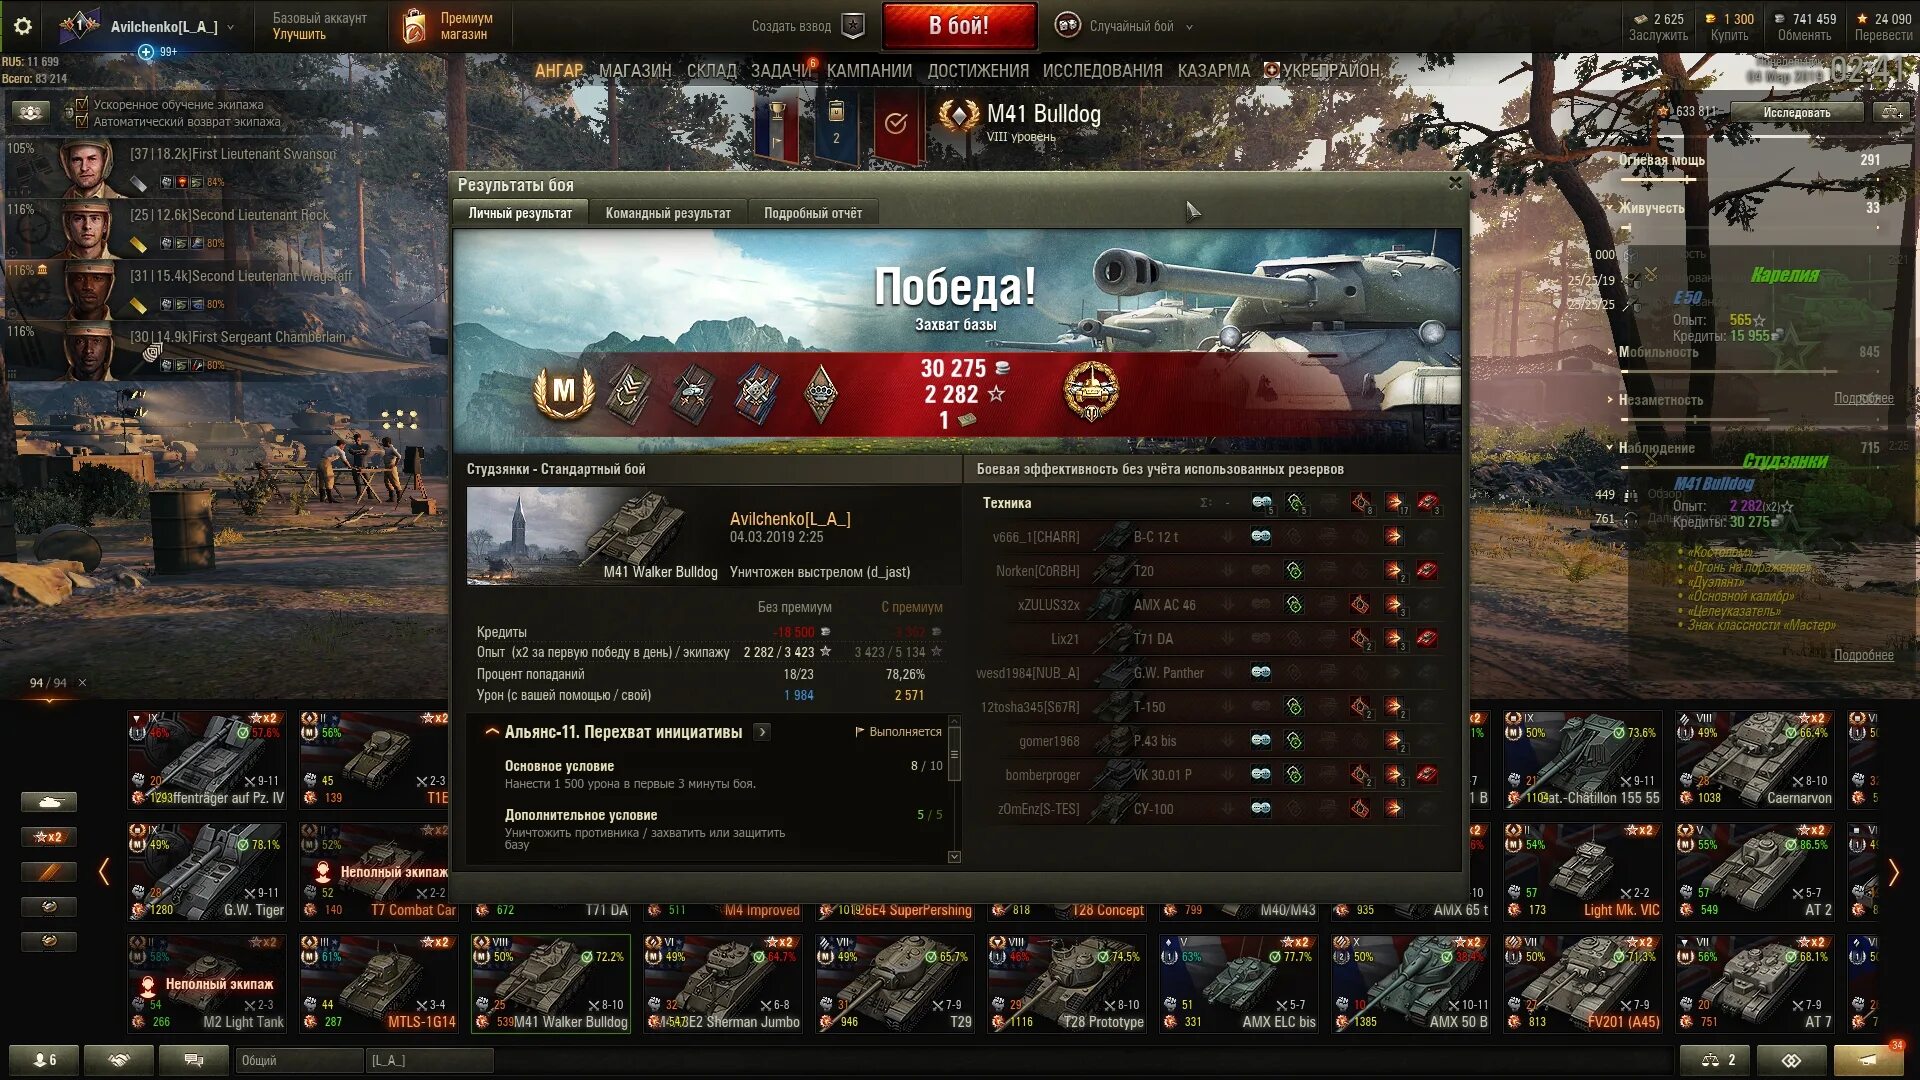1920x1080 pixels.
Task: Select the AMX ELC bis tank thumbnail
Action: tap(1238, 984)
